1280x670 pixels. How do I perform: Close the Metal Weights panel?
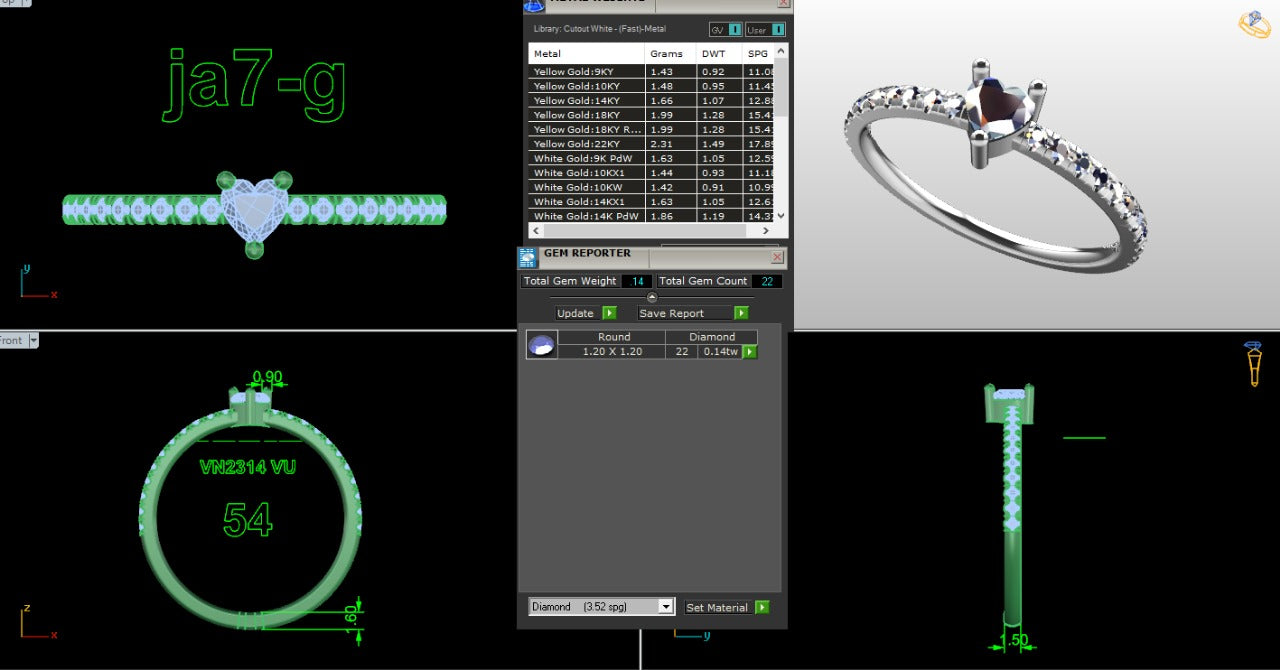pyautogui.click(x=783, y=4)
